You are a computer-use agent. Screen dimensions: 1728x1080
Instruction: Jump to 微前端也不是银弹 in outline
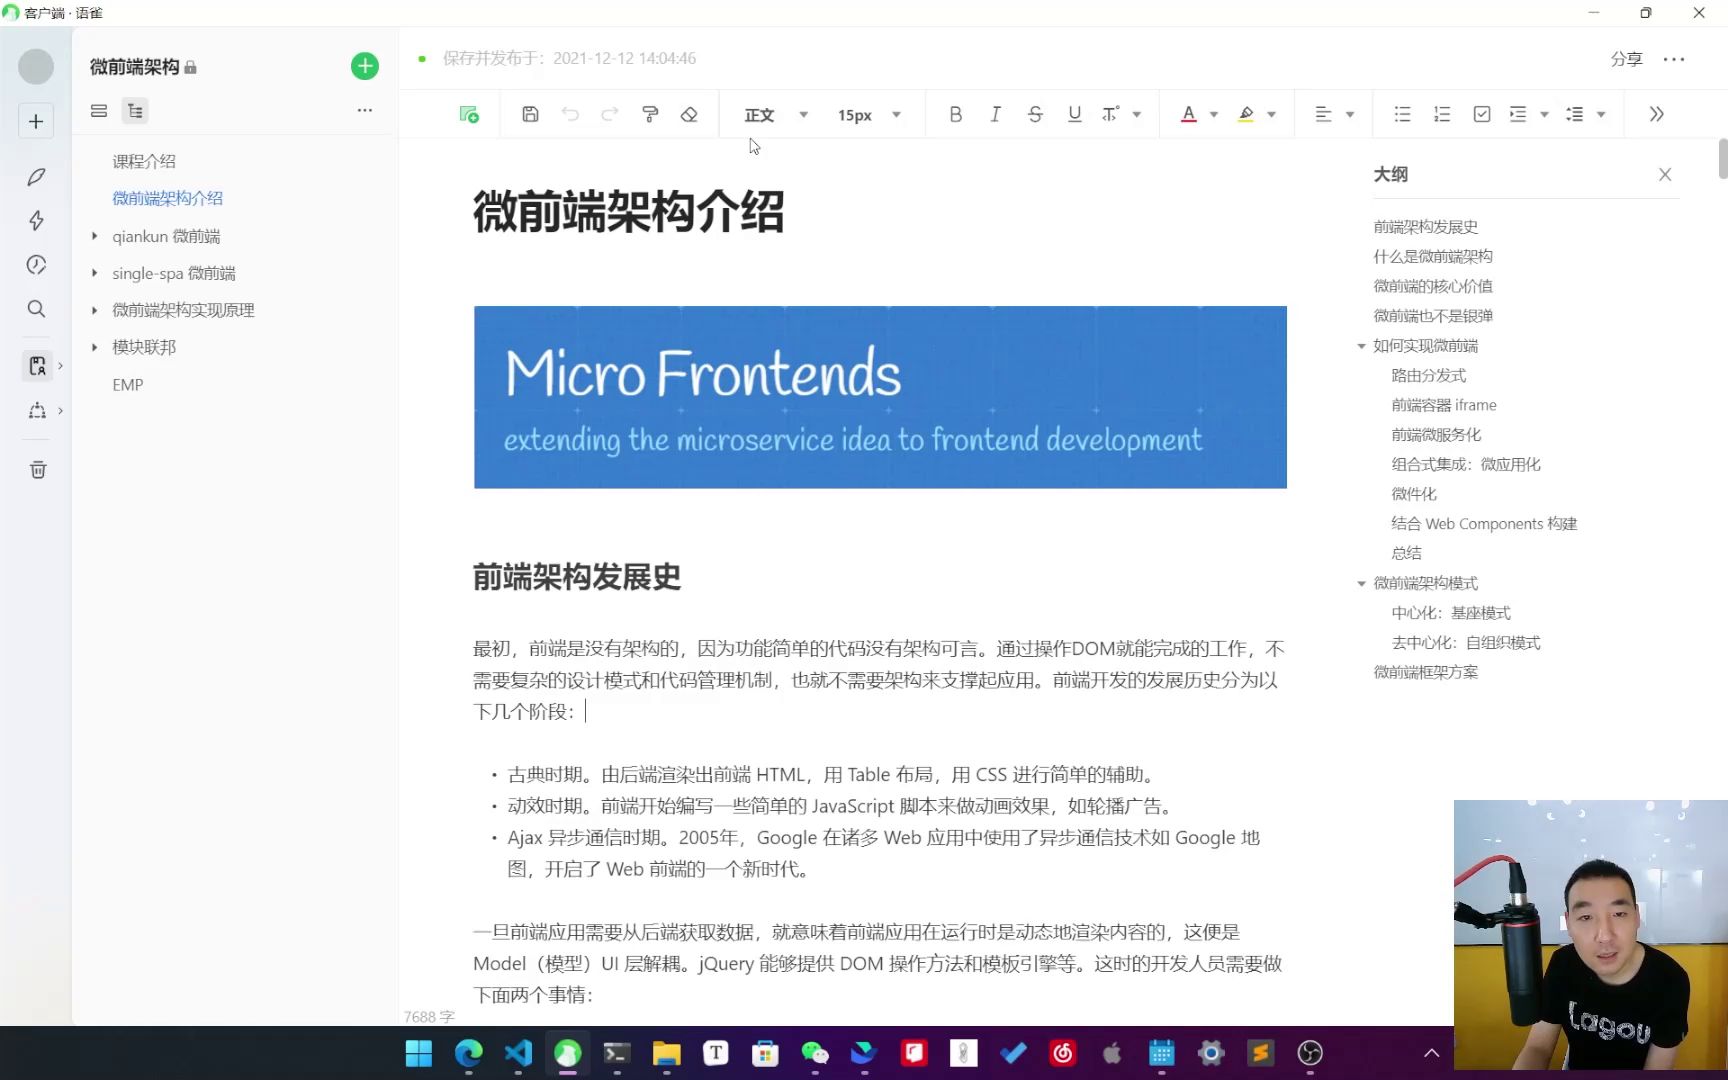click(x=1432, y=316)
